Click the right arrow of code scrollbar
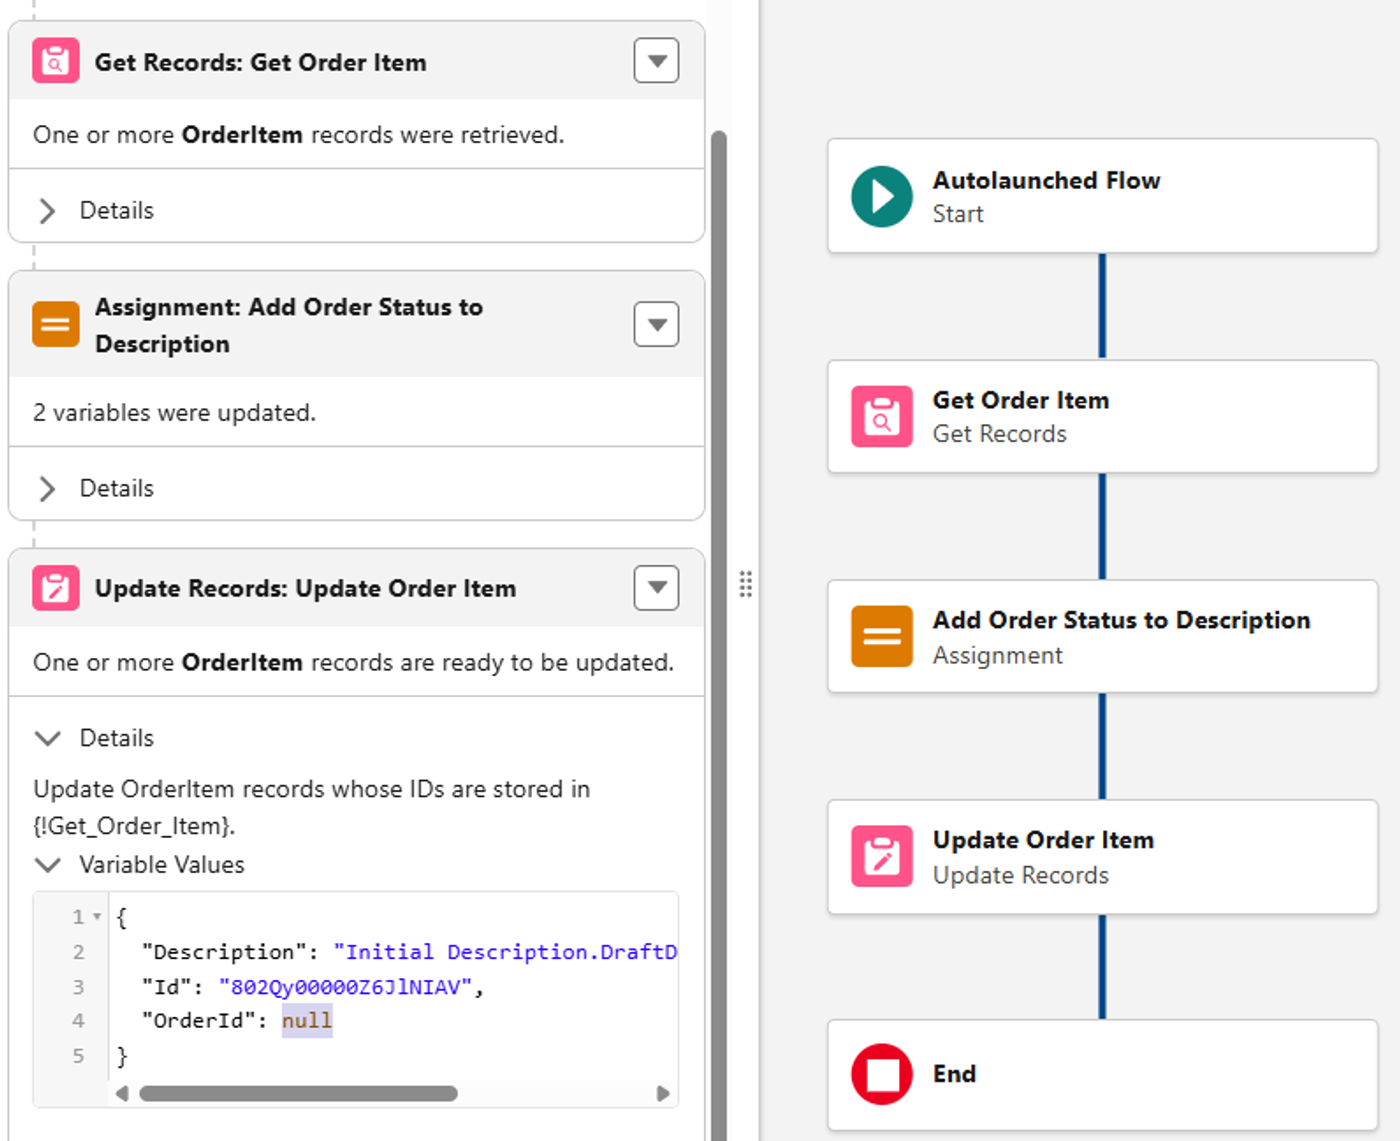 coord(662,1093)
